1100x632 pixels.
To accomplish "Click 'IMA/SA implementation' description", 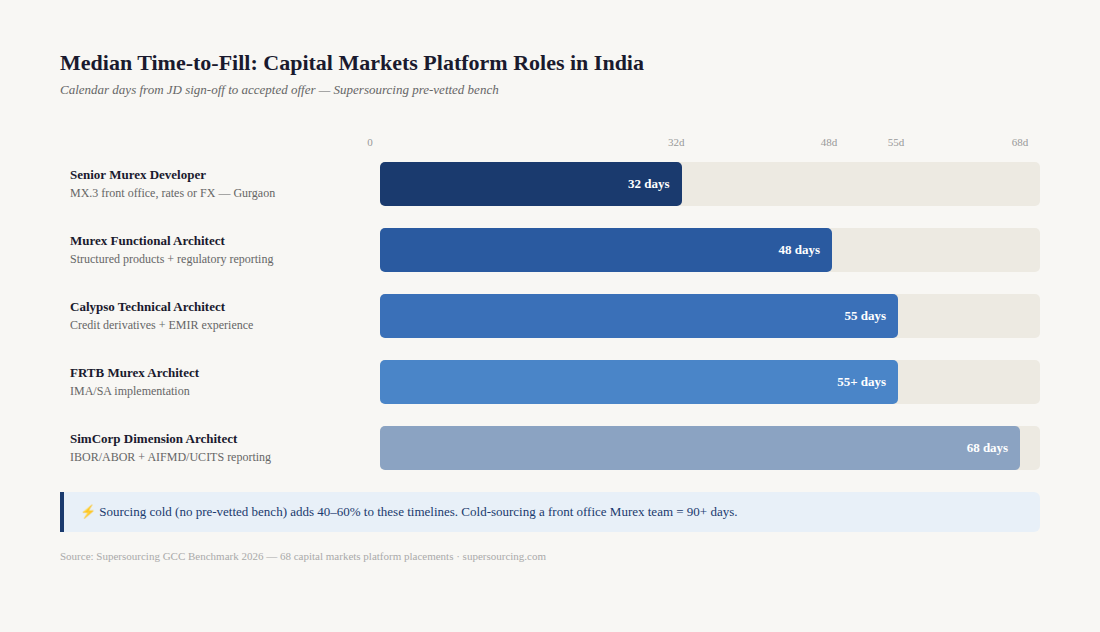I will click(x=130, y=391).
